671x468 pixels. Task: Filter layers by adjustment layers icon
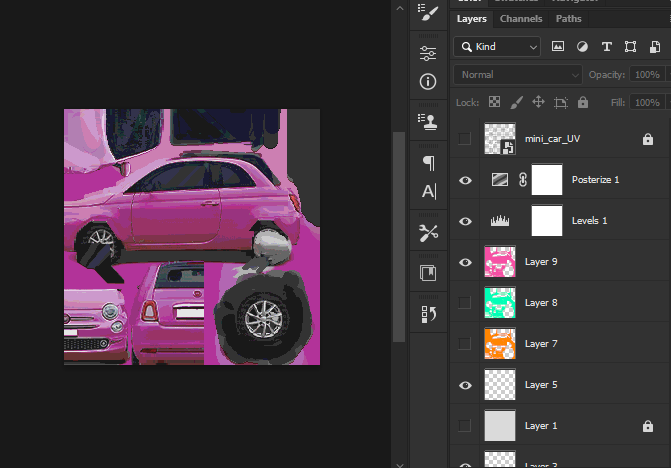(x=582, y=46)
